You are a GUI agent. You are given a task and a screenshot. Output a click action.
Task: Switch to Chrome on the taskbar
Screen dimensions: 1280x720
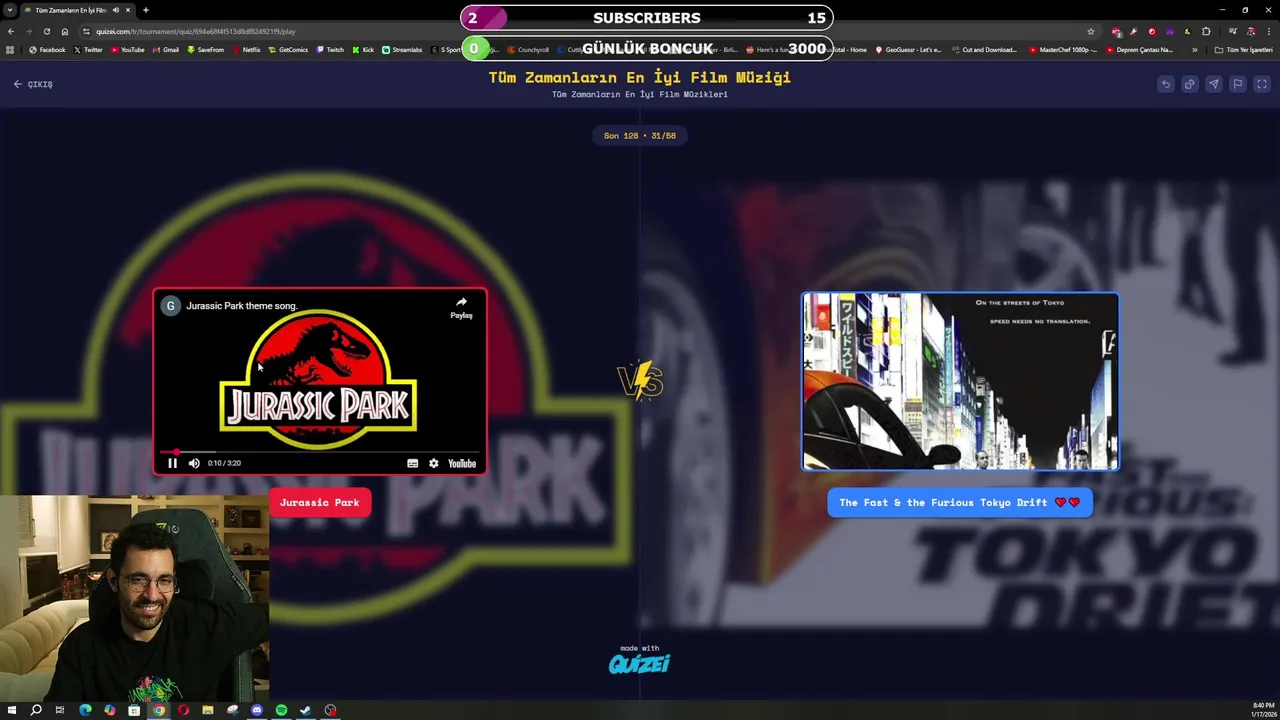click(158, 710)
